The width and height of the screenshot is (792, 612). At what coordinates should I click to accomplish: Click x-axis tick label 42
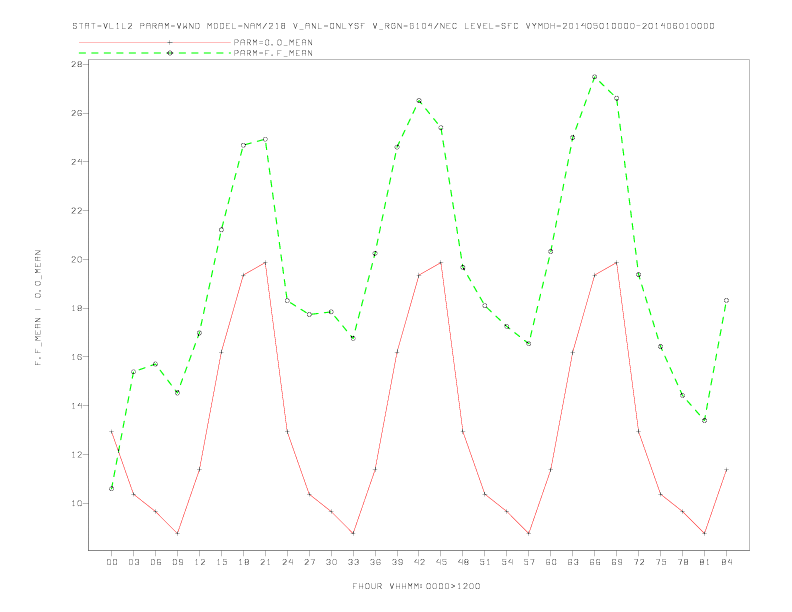pyautogui.click(x=419, y=562)
